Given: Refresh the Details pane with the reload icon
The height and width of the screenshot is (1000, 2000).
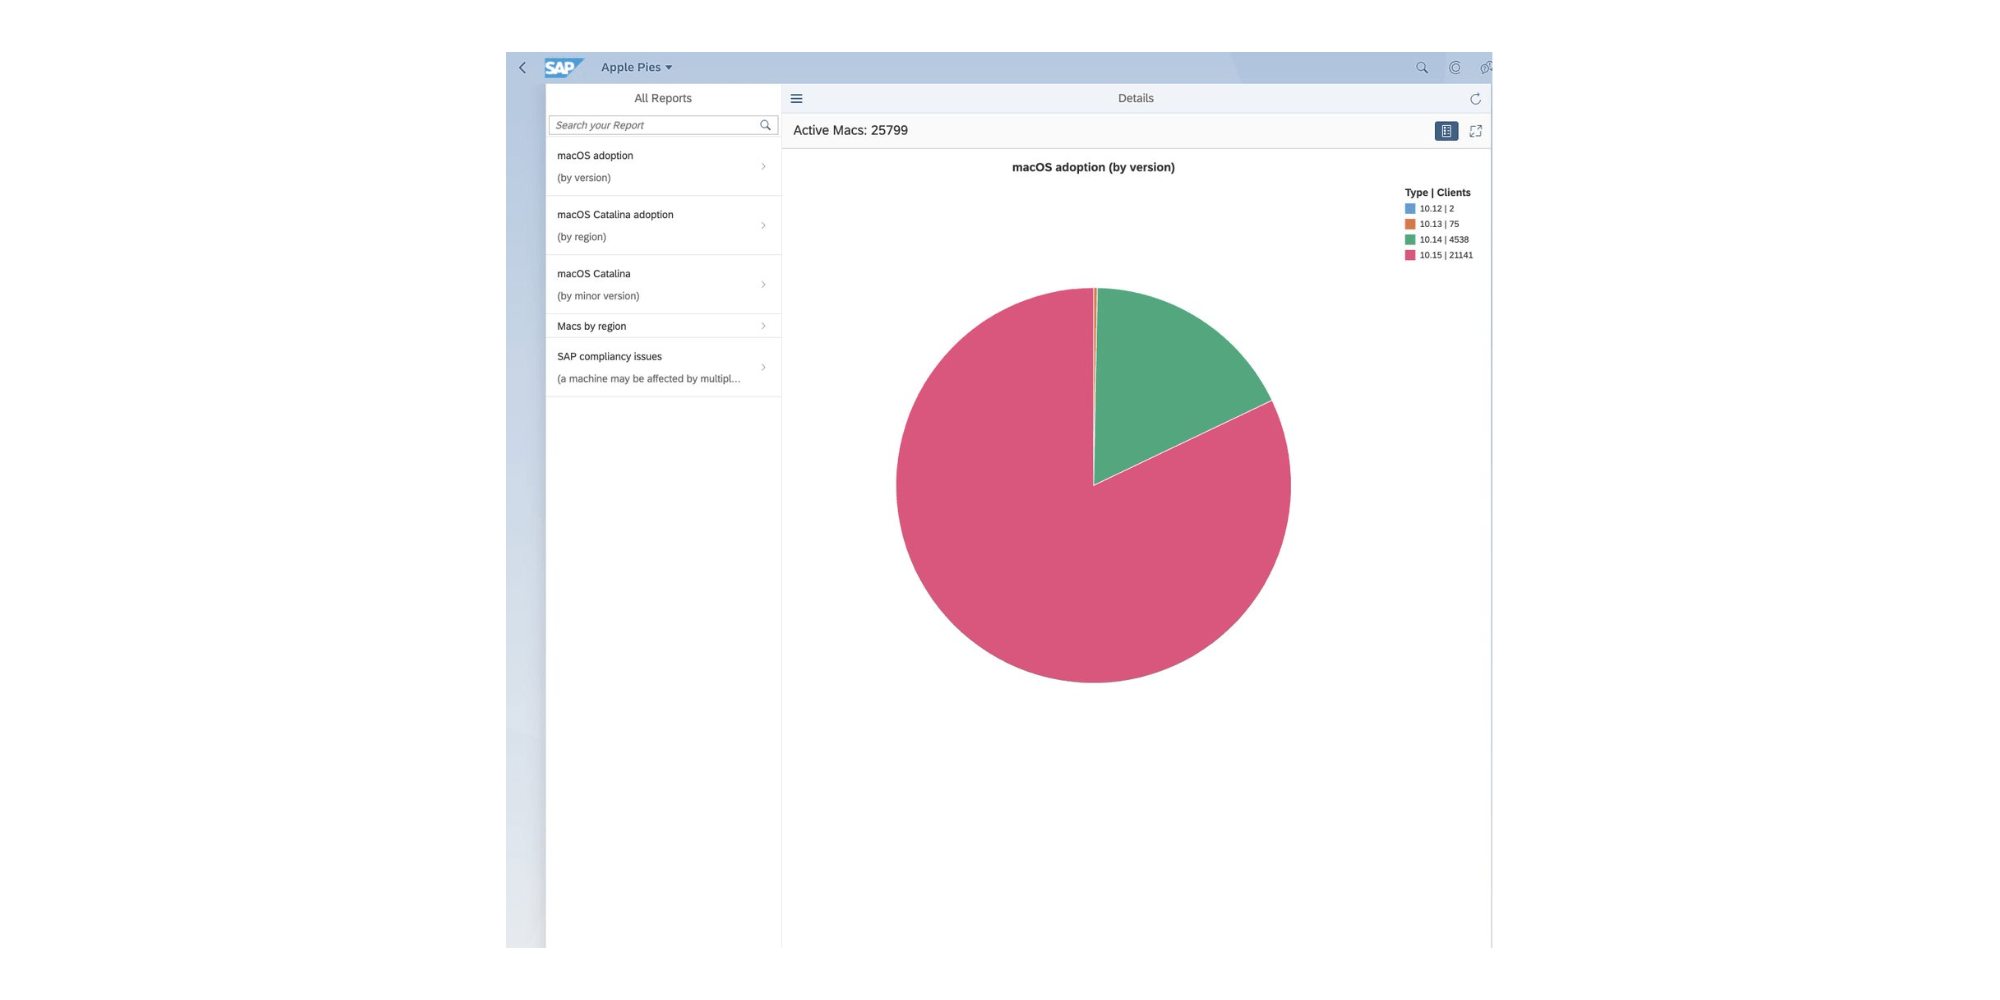Looking at the screenshot, I should click(1475, 98).
